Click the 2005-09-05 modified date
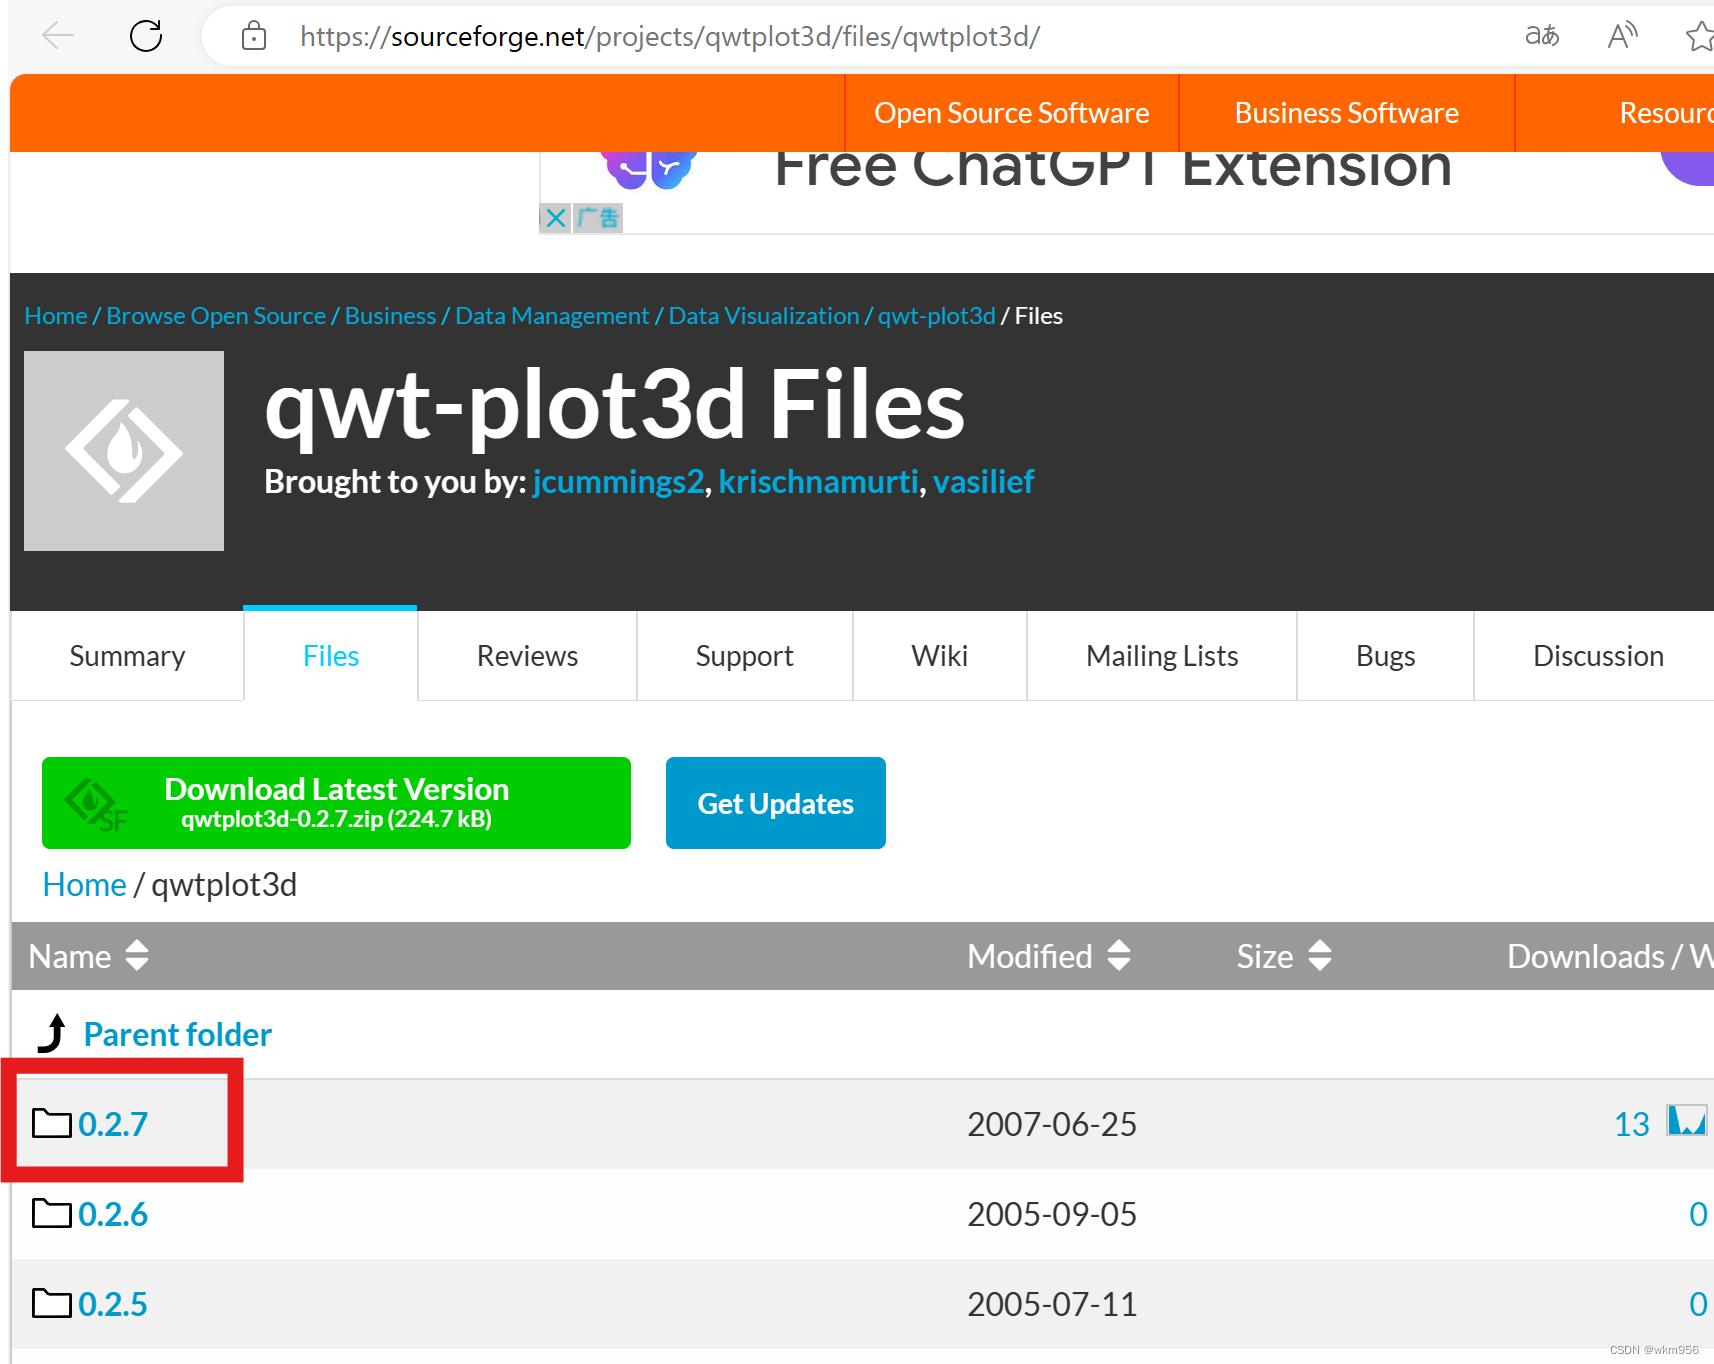 [1052, 1214]
